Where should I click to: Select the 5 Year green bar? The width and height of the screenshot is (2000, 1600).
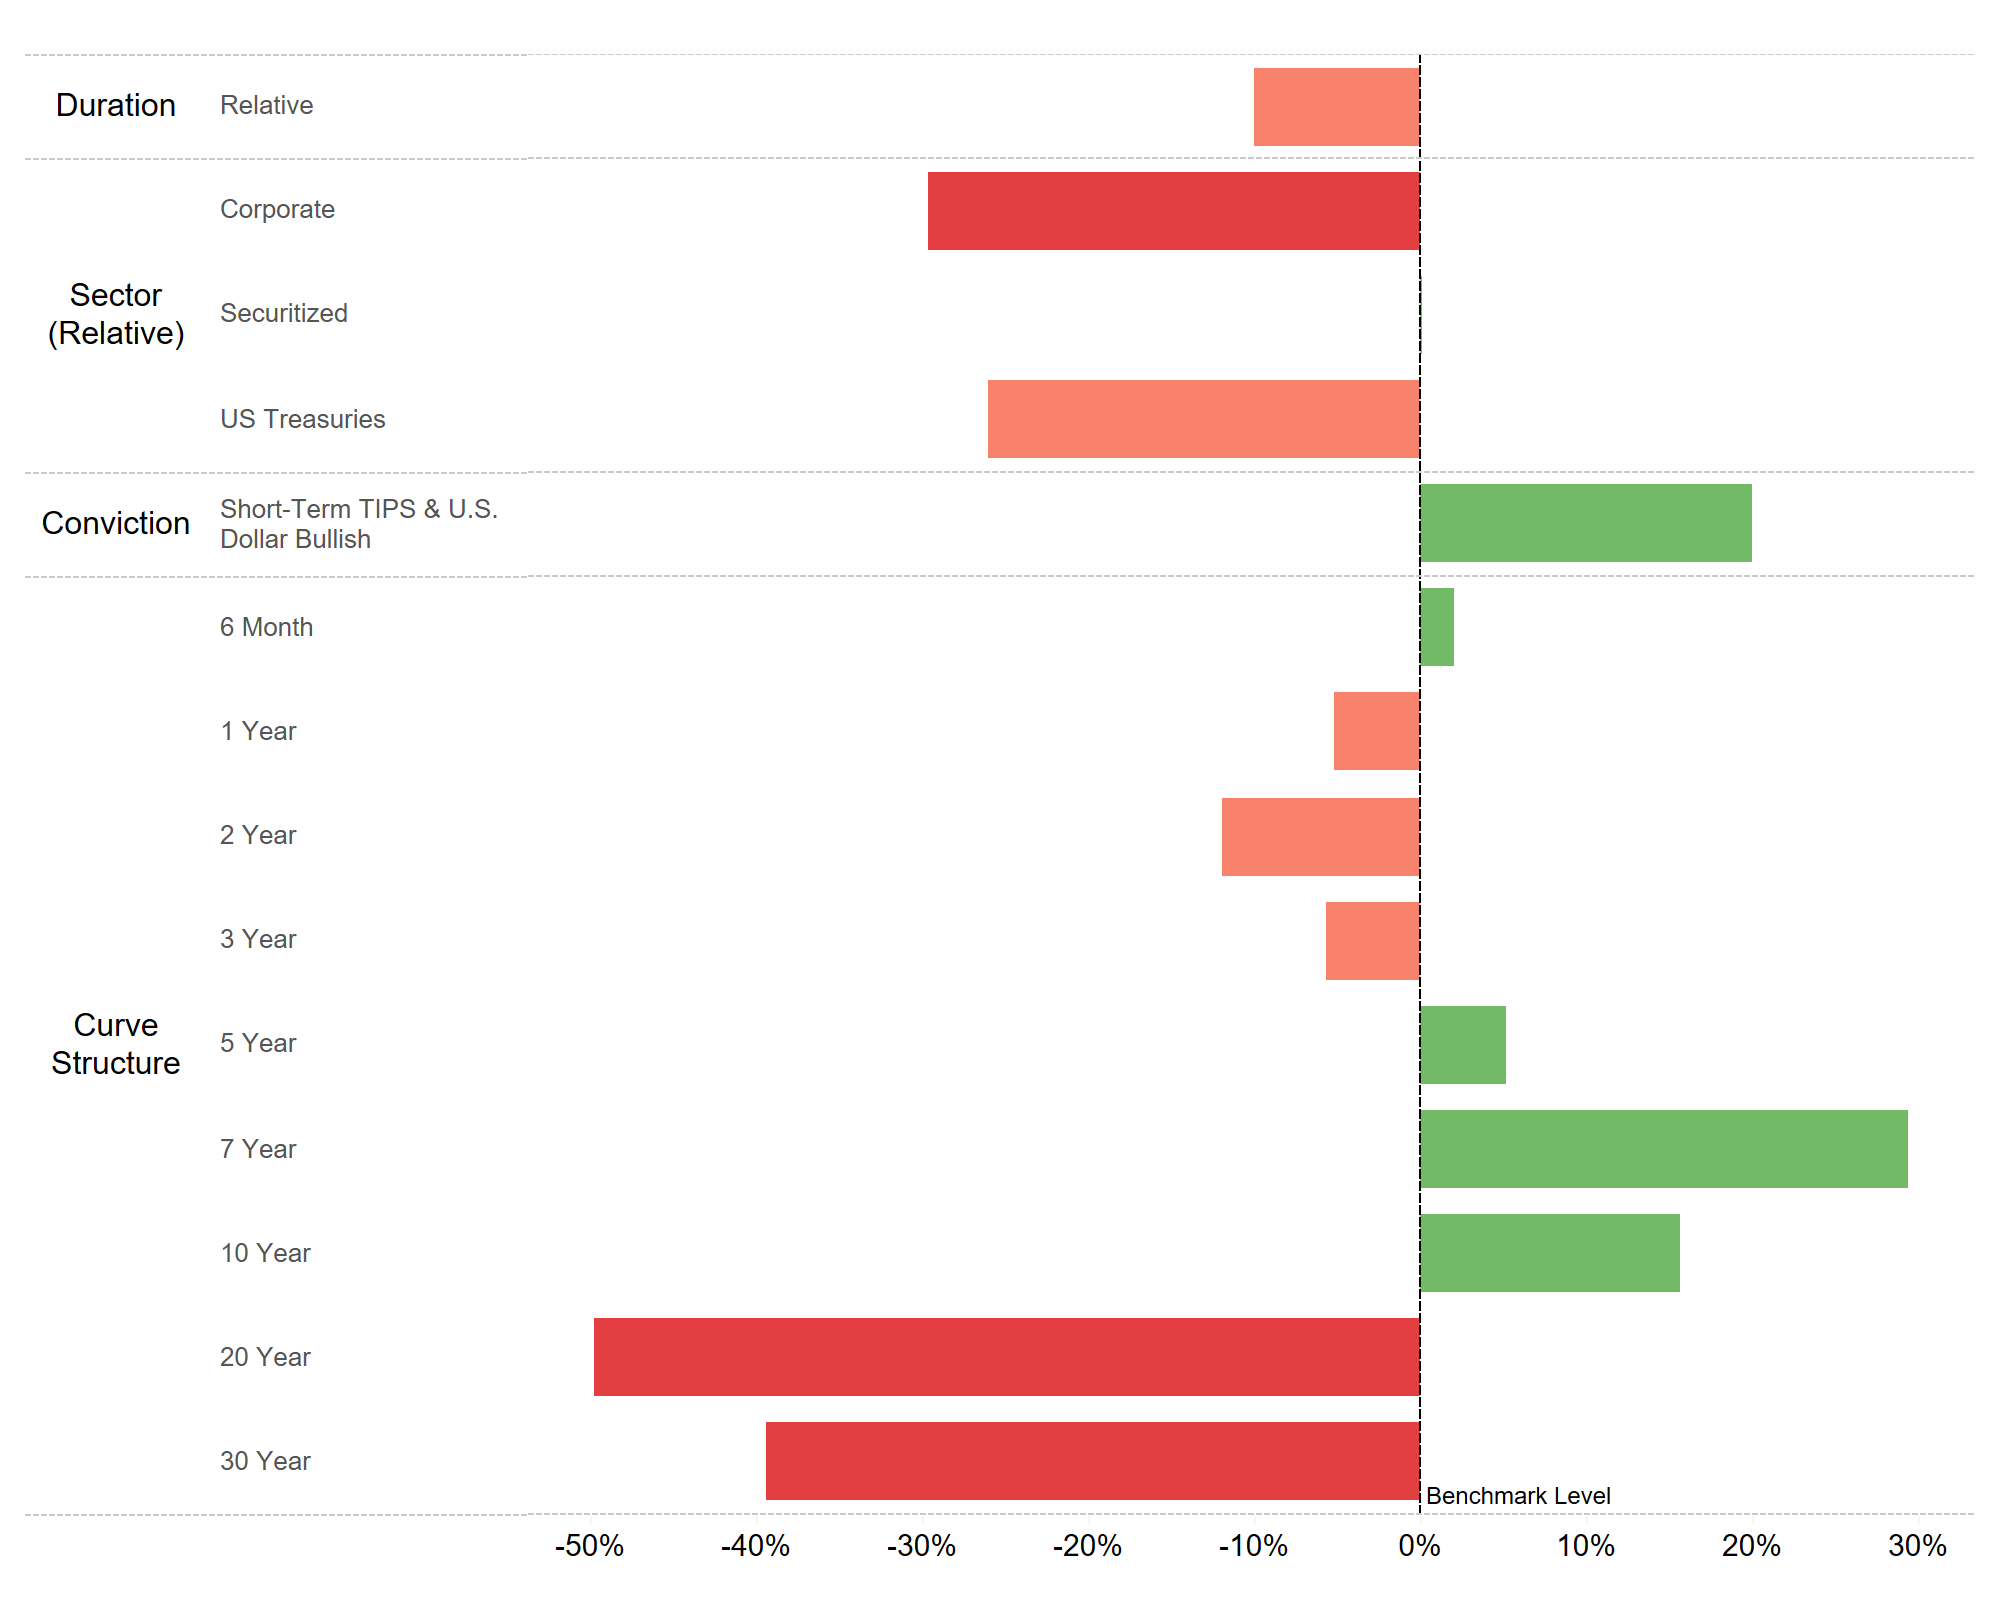(x=1462, y=1045)
